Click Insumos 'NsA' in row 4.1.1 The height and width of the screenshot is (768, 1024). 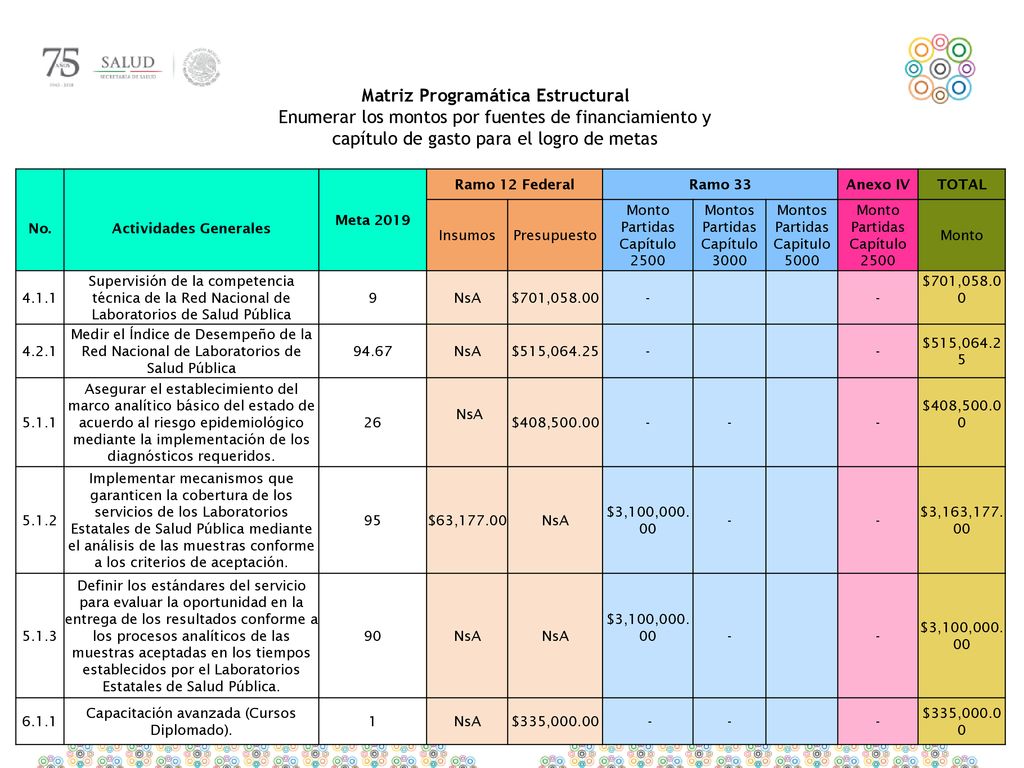pos(467,298)
